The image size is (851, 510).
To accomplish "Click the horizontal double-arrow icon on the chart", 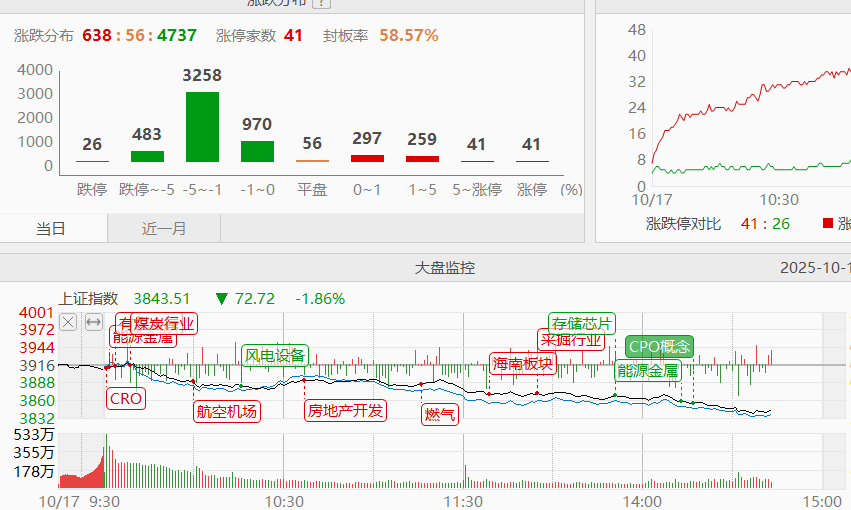I will coord(93,322).
